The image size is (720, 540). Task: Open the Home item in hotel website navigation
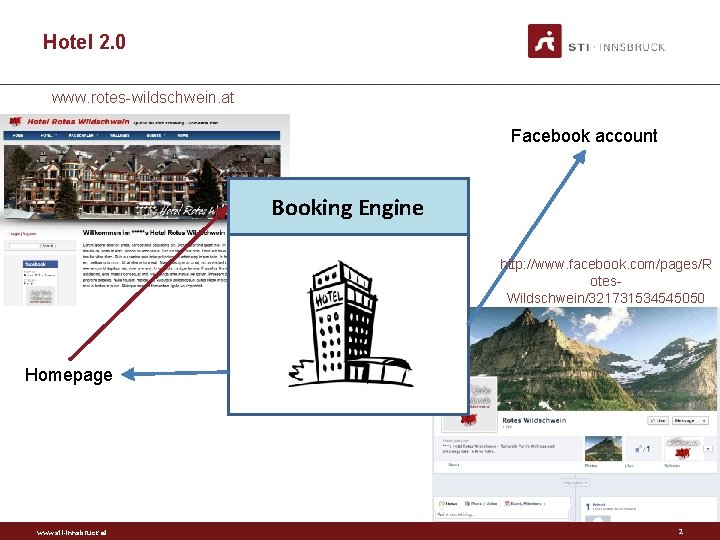pyautogui.click(x=18, y=135)
